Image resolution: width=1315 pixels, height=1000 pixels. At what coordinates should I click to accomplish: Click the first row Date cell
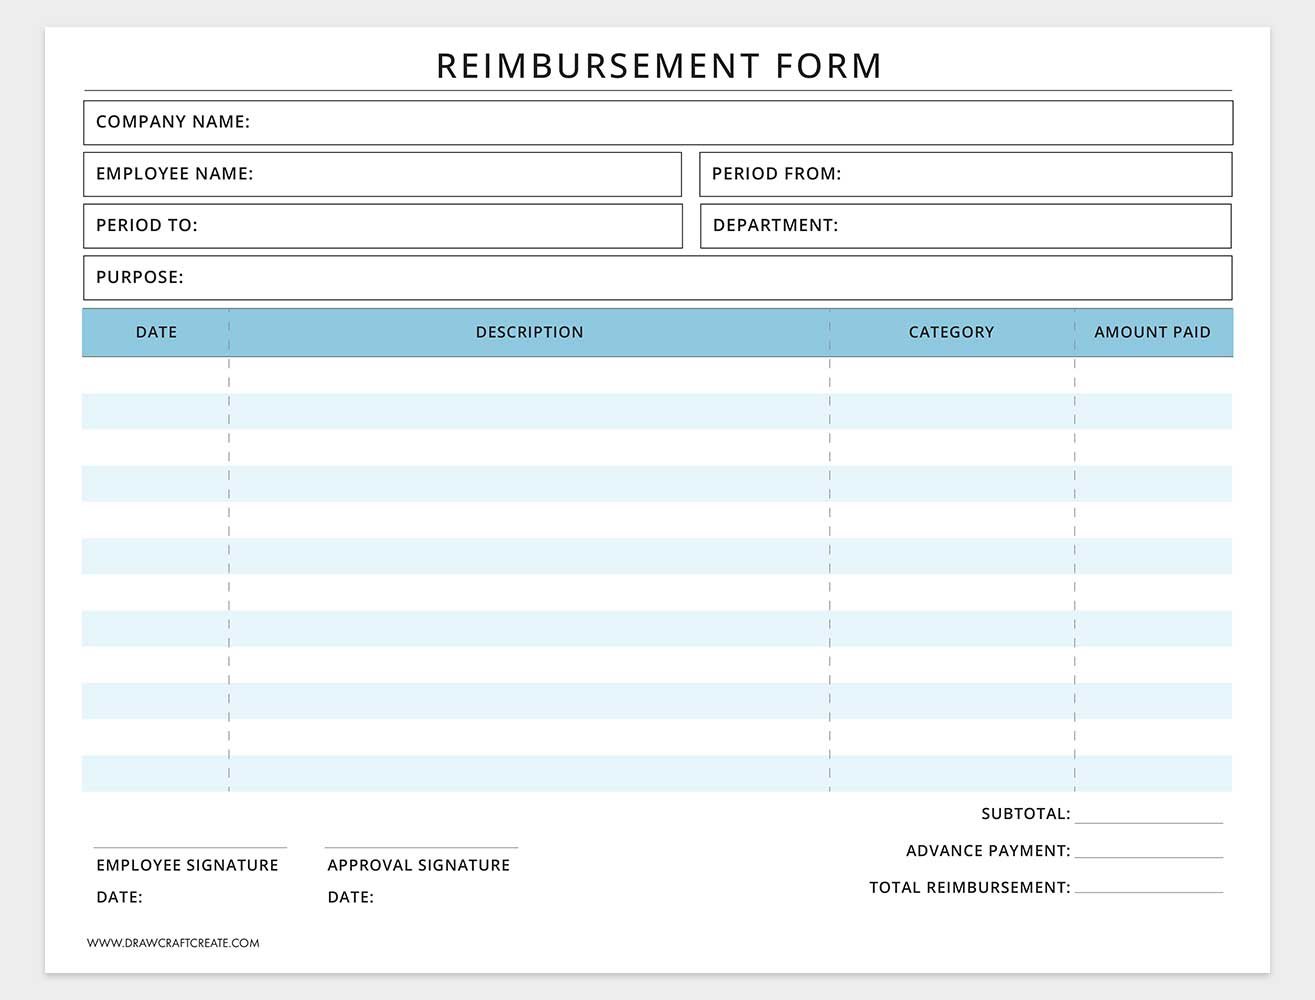[156, 375]
